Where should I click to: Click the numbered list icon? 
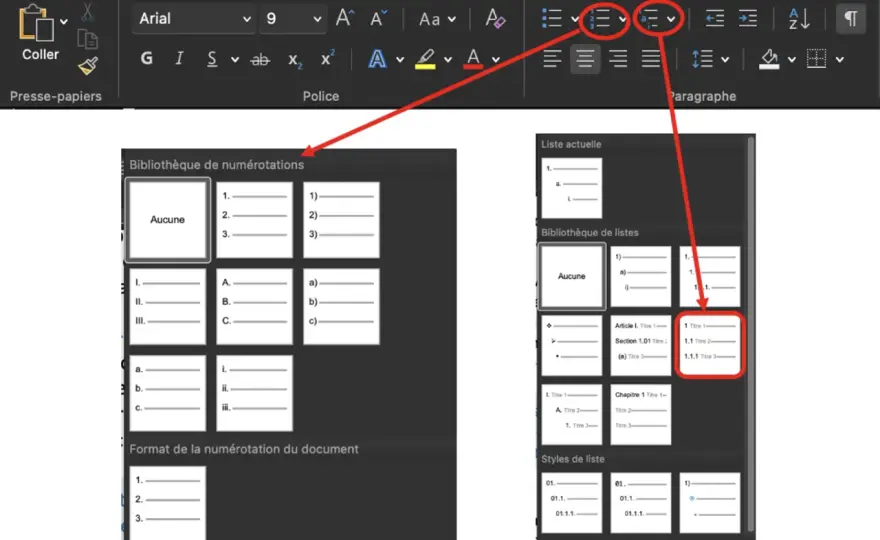tap(599, 20)
